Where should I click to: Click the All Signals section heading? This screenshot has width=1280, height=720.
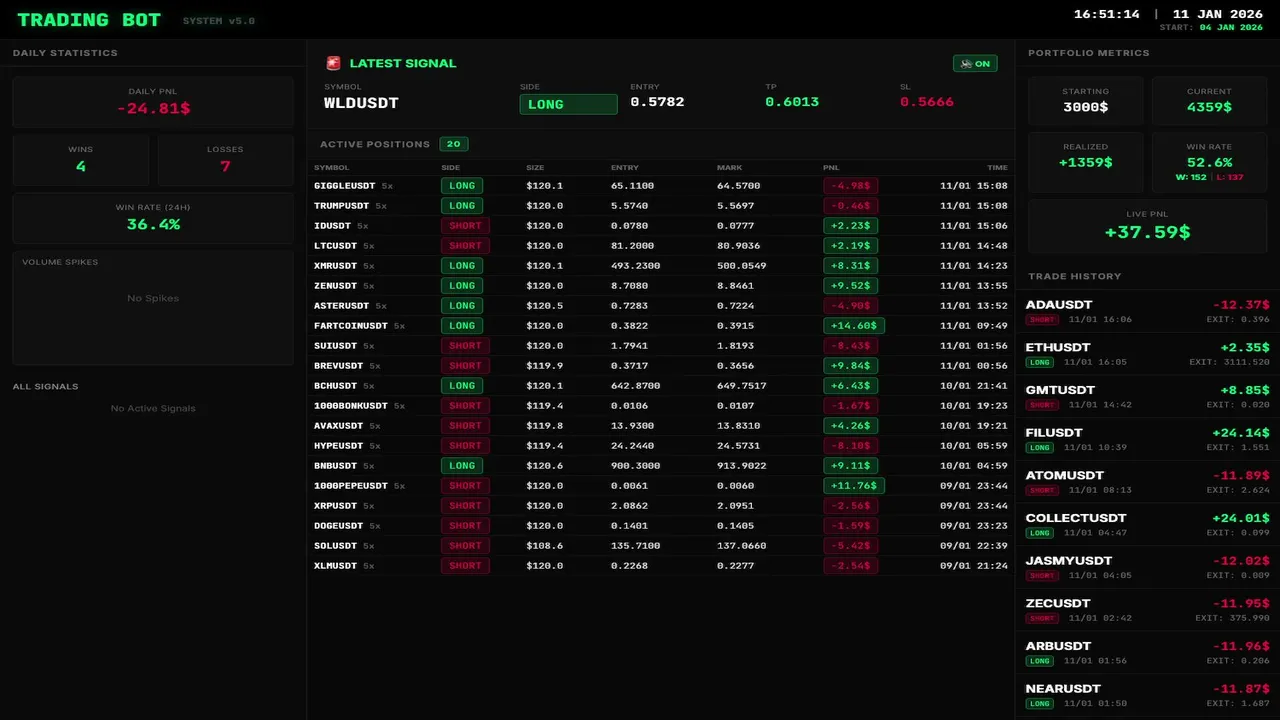pyautogui.click(x=45, y=386)
